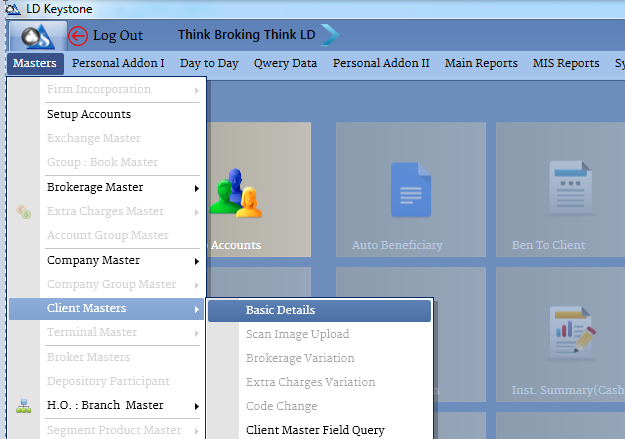The image size is (625, 439).
Task: Choose Client Master Field Query option
Action: [315, 430]
